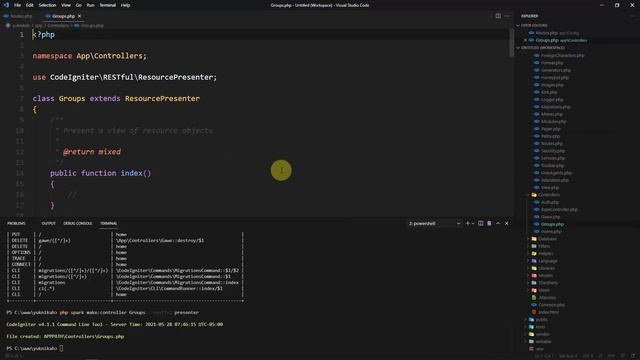Open Images.php in explorer
The image size is (640, 360).
552,85
